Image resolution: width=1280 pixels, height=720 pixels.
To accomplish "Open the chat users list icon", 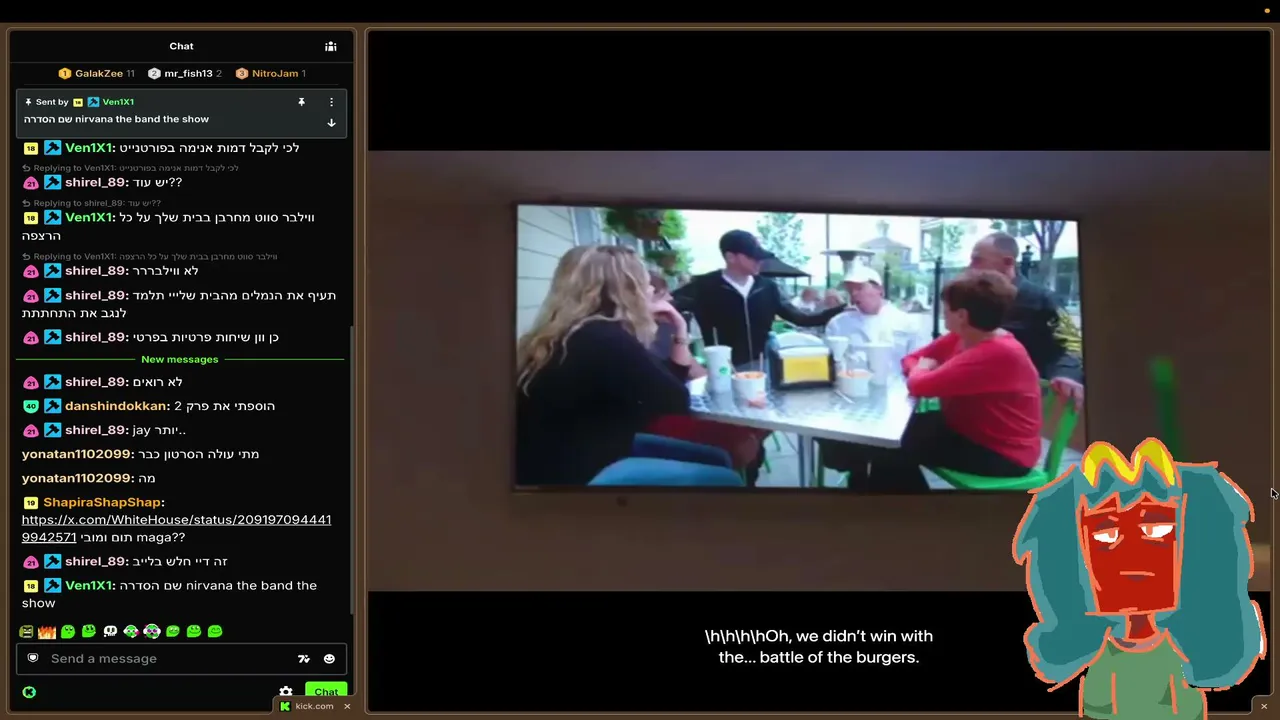I will tap(330, 46).
